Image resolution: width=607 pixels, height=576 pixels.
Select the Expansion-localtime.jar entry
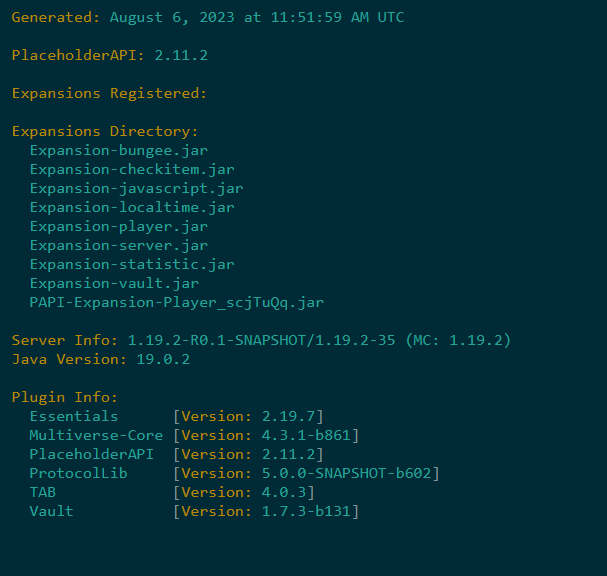(x=132, y=207)
